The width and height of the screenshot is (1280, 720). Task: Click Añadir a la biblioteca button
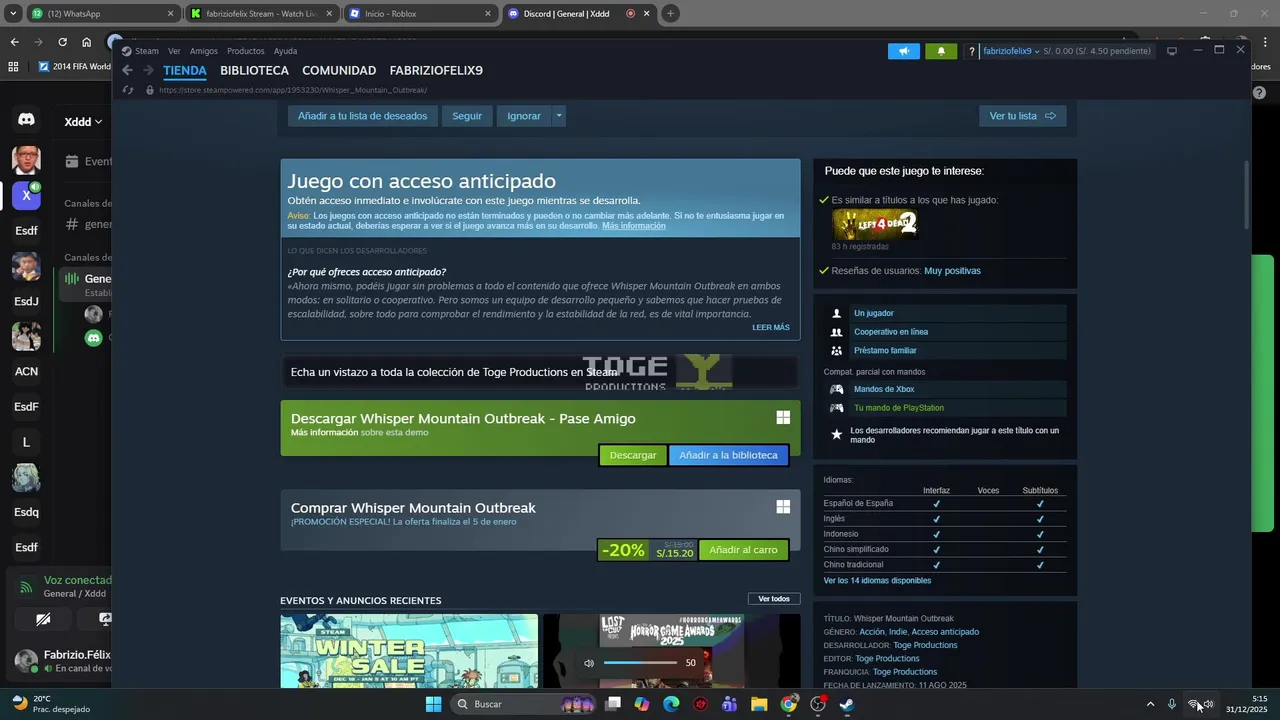click(x=728, y=455)
